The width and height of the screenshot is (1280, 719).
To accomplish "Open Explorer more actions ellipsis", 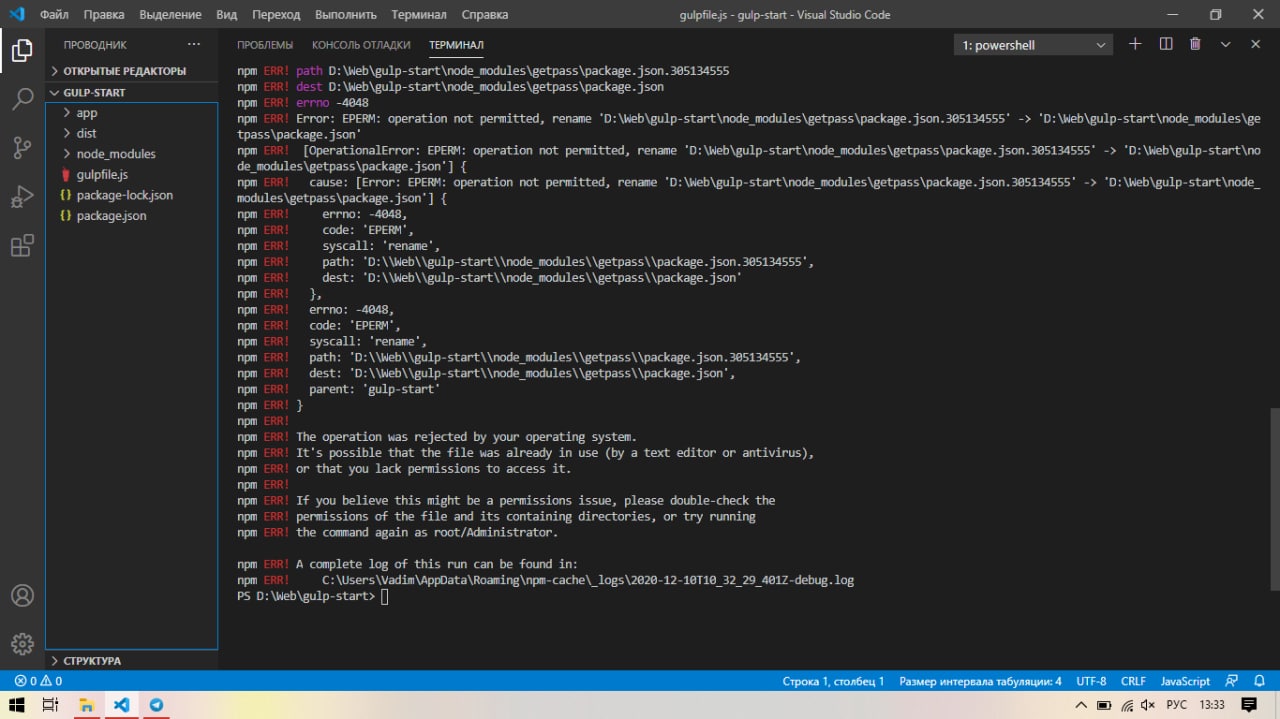I will point(194,45).
